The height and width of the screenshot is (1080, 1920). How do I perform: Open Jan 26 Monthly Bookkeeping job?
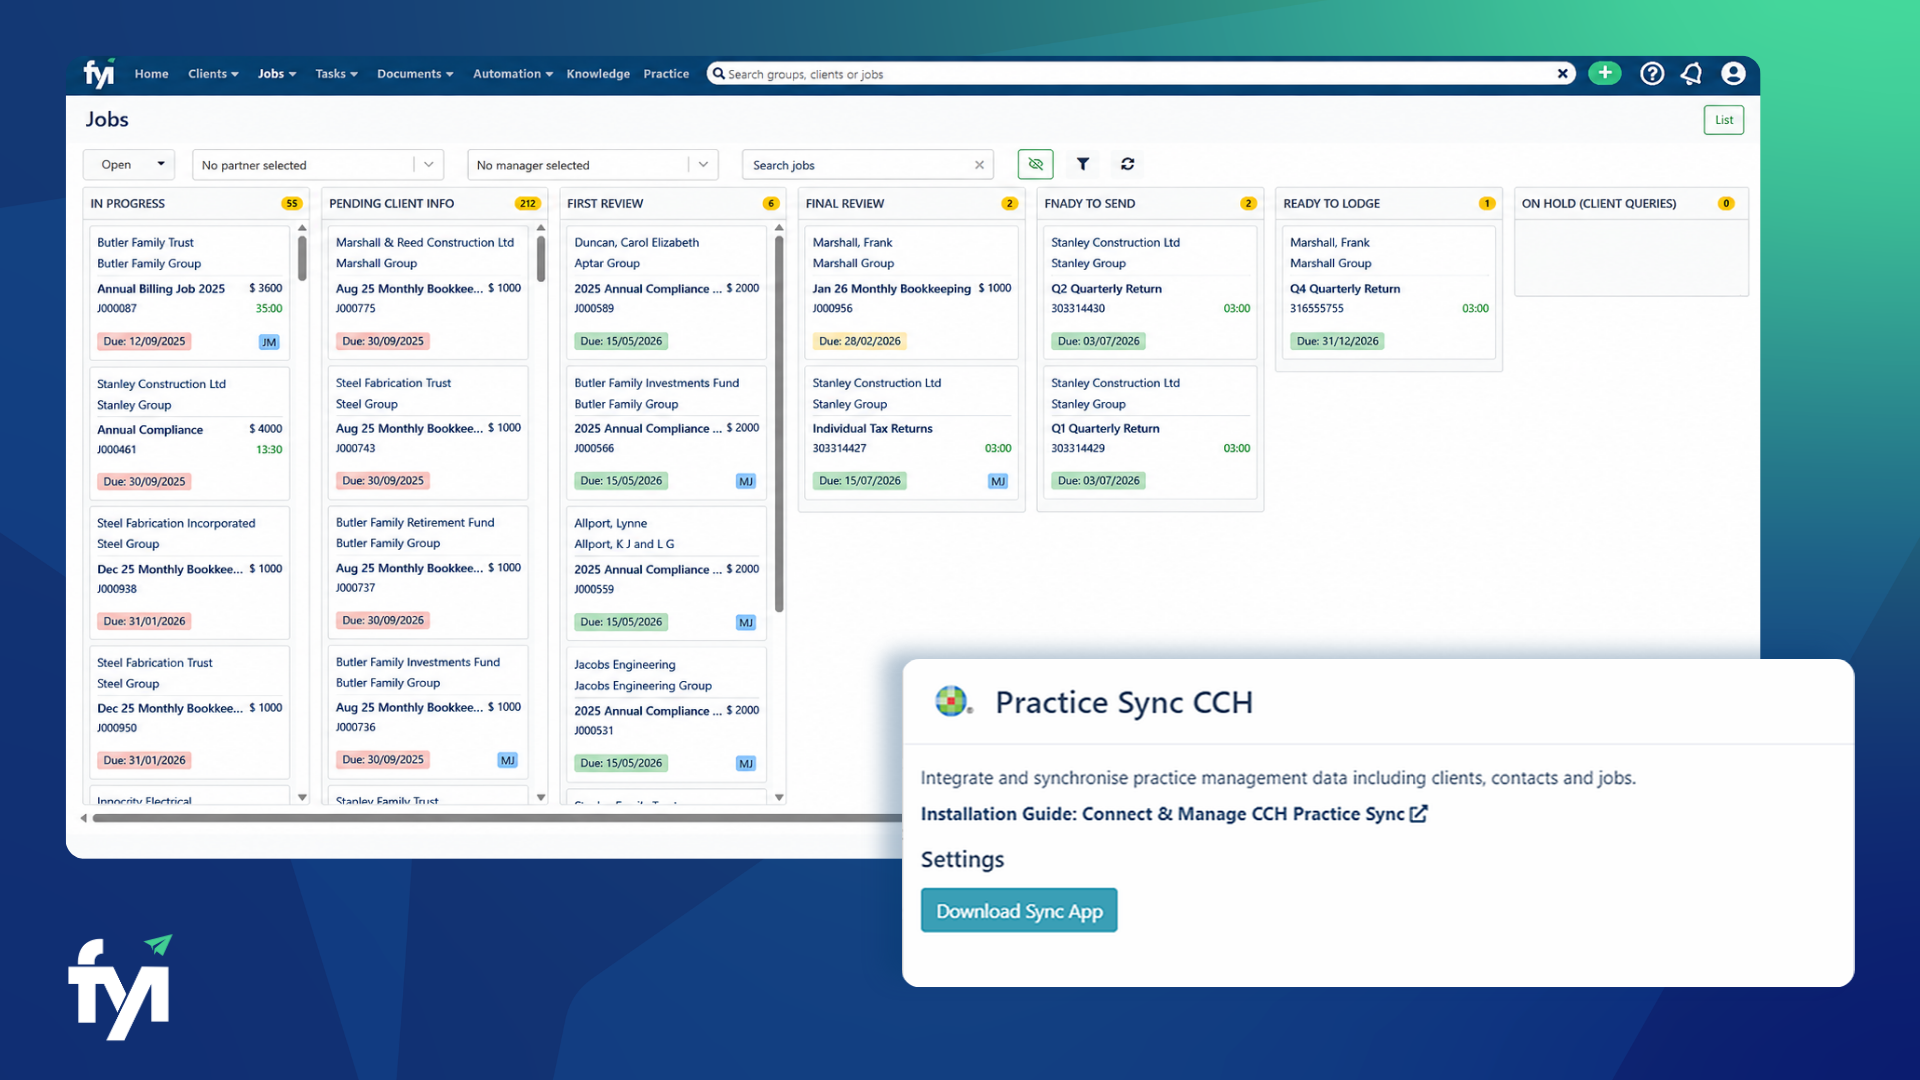pos(891,289)
